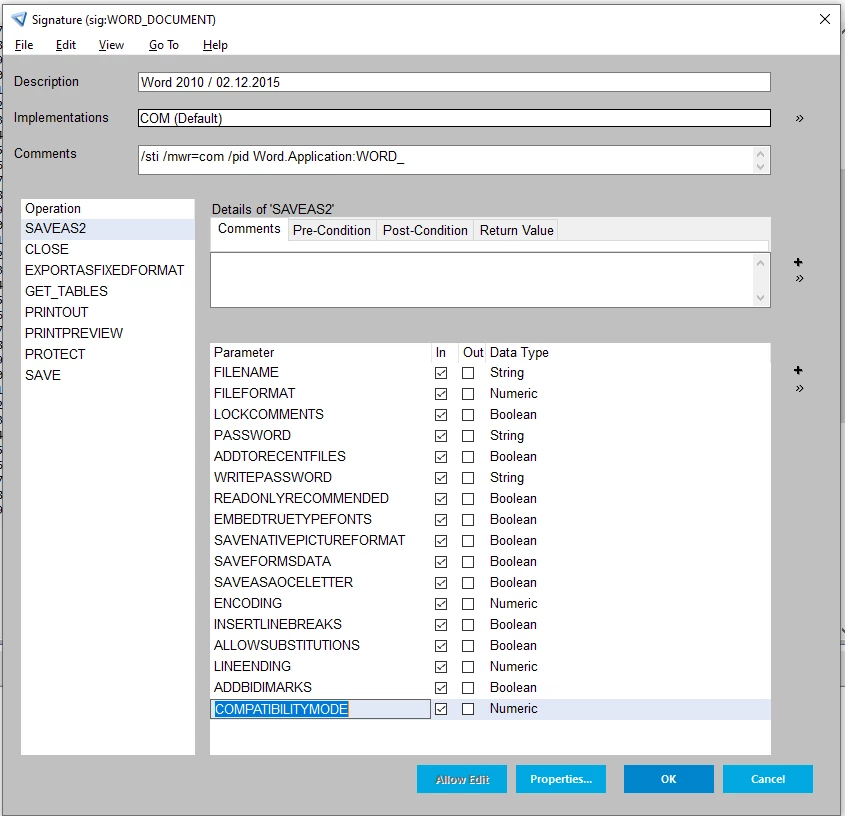Click the plus icon beside the Comments details box
The image size is (845, 816).
tap(798, 262)
